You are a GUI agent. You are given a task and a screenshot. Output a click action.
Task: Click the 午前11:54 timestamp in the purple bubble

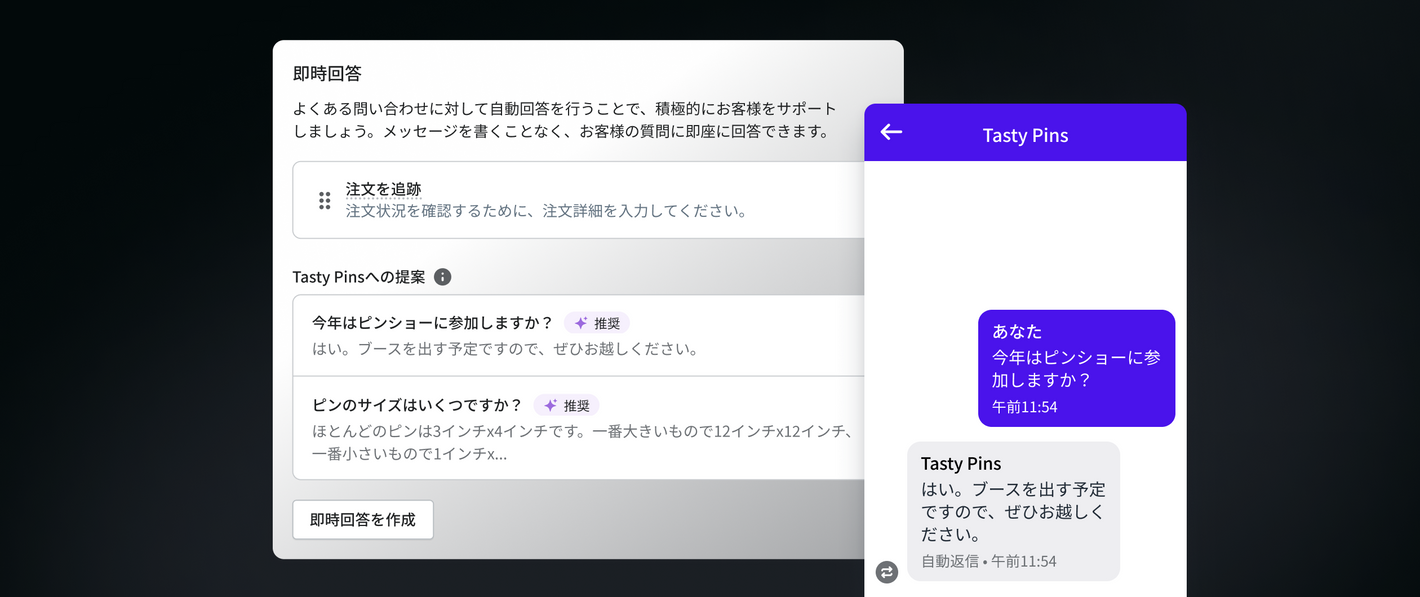[1024, 407]
